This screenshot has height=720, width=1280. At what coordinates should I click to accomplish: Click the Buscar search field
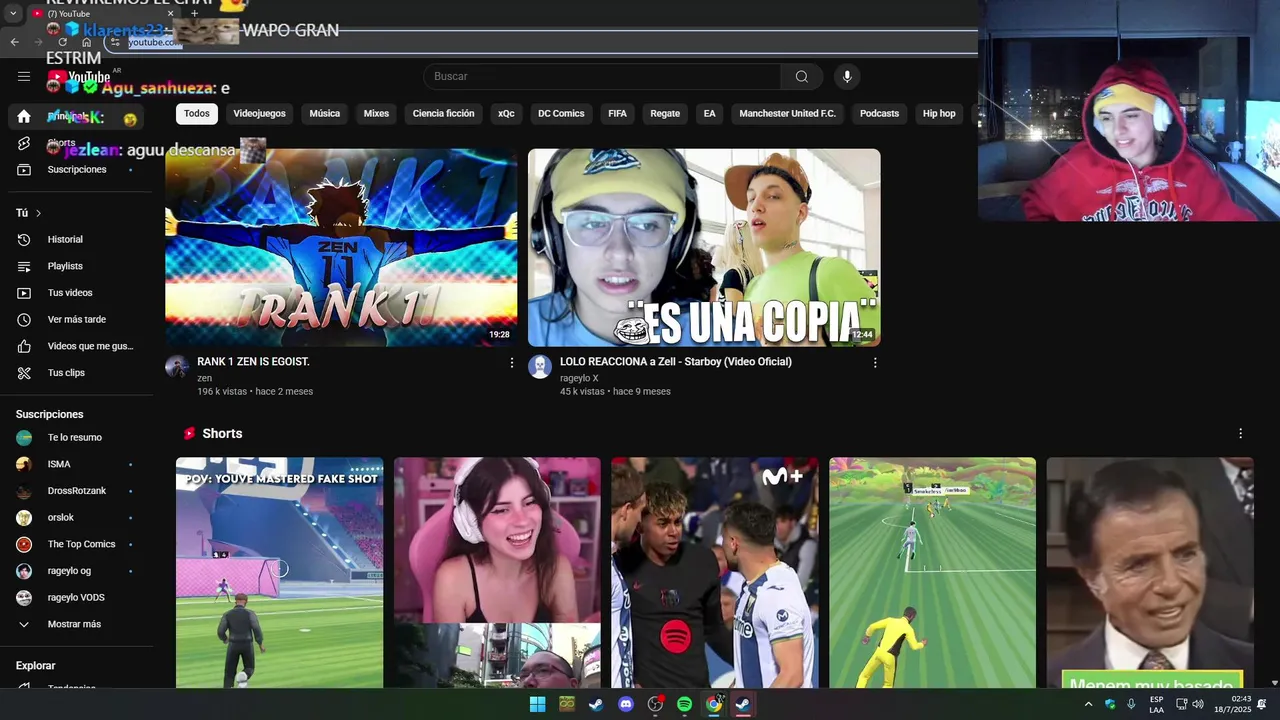pyautogui.click(x=602, y=77)
